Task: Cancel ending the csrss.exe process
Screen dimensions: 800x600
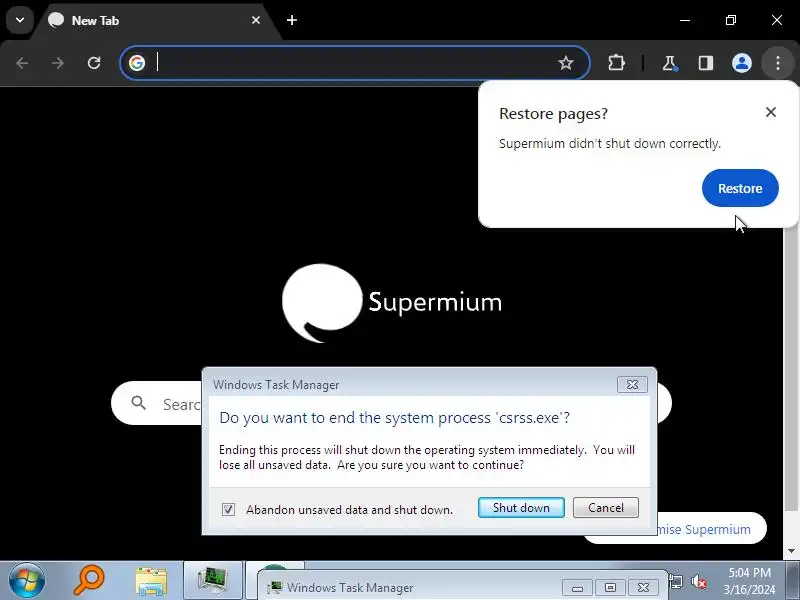Action: click(606, 508)
